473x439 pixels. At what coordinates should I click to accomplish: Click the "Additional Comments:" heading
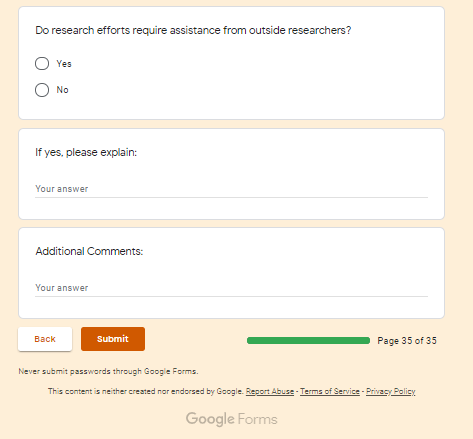89,251
